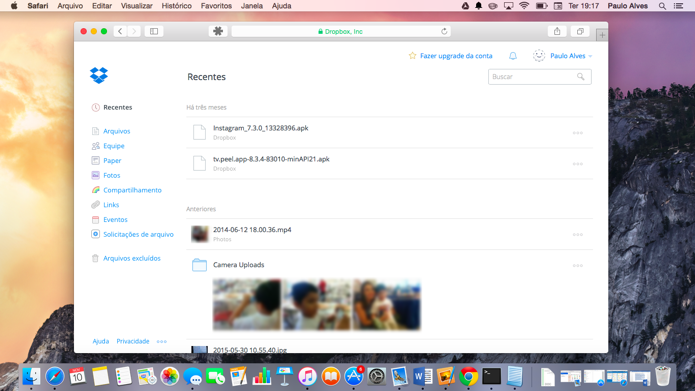Click the Arquivos excluídos trash icon
The image size is (695, 391).
tap(95, 258)
